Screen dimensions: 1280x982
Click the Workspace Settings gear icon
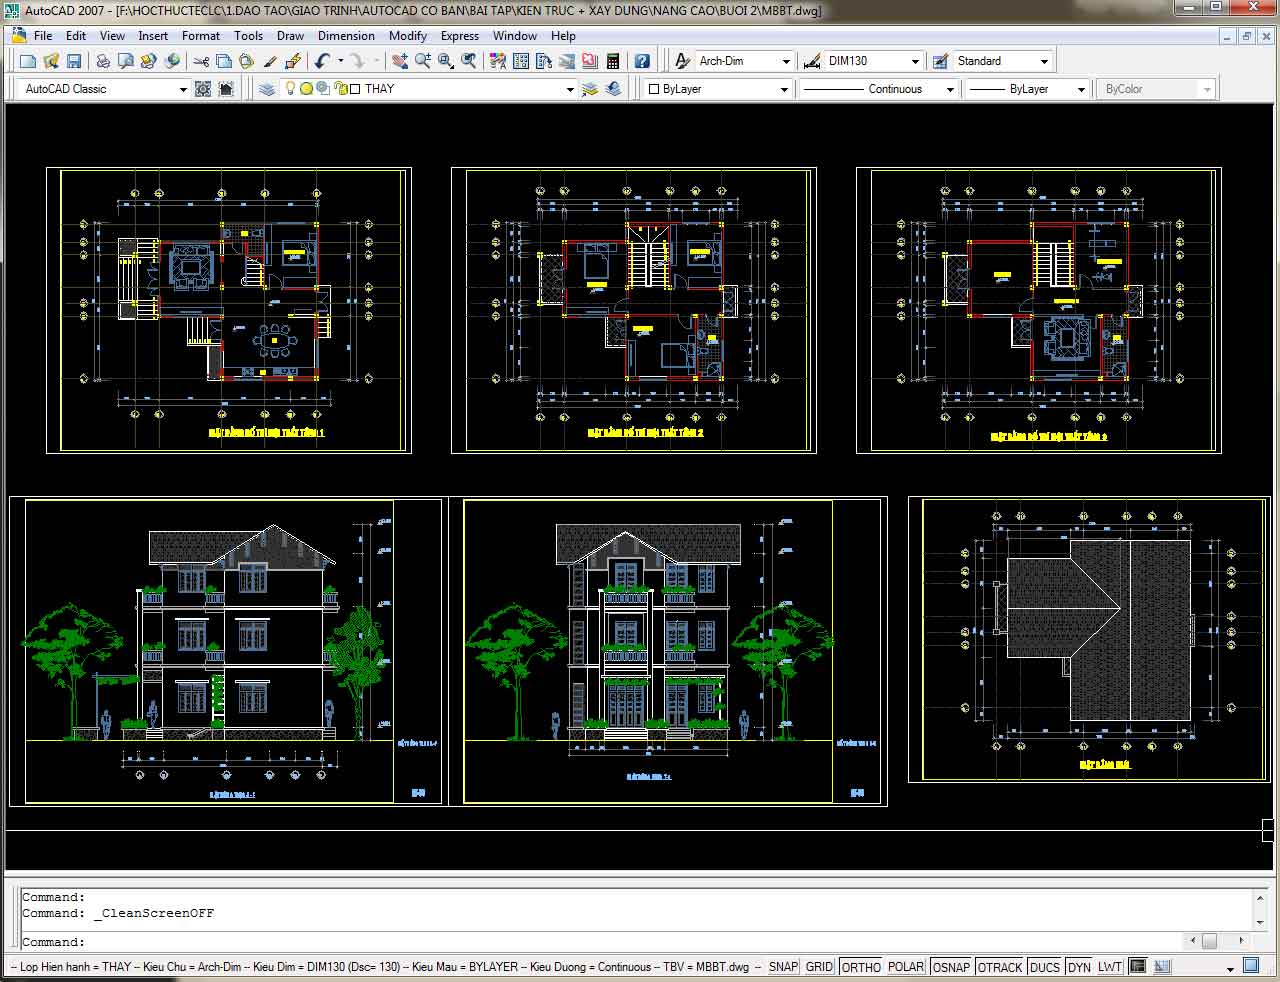pos(203,89)
